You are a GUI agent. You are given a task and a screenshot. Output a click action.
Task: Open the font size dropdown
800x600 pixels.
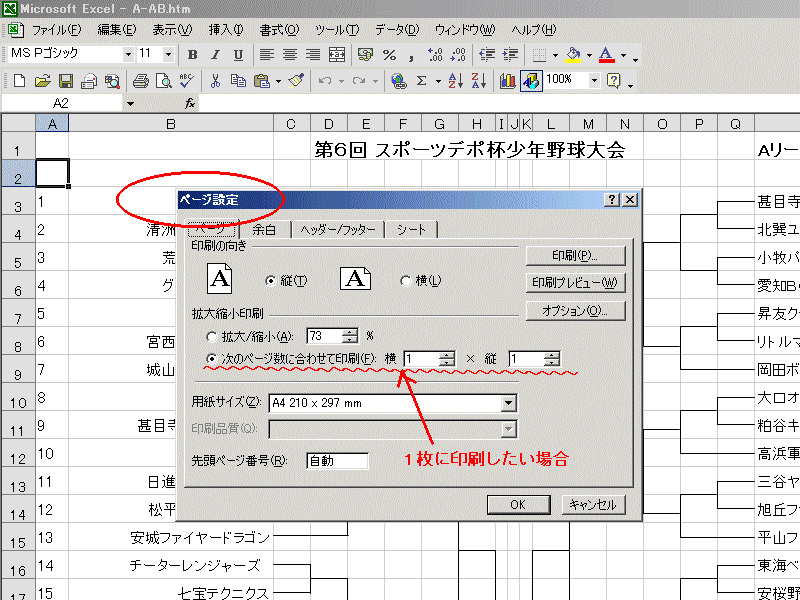[x=168, y=54]
